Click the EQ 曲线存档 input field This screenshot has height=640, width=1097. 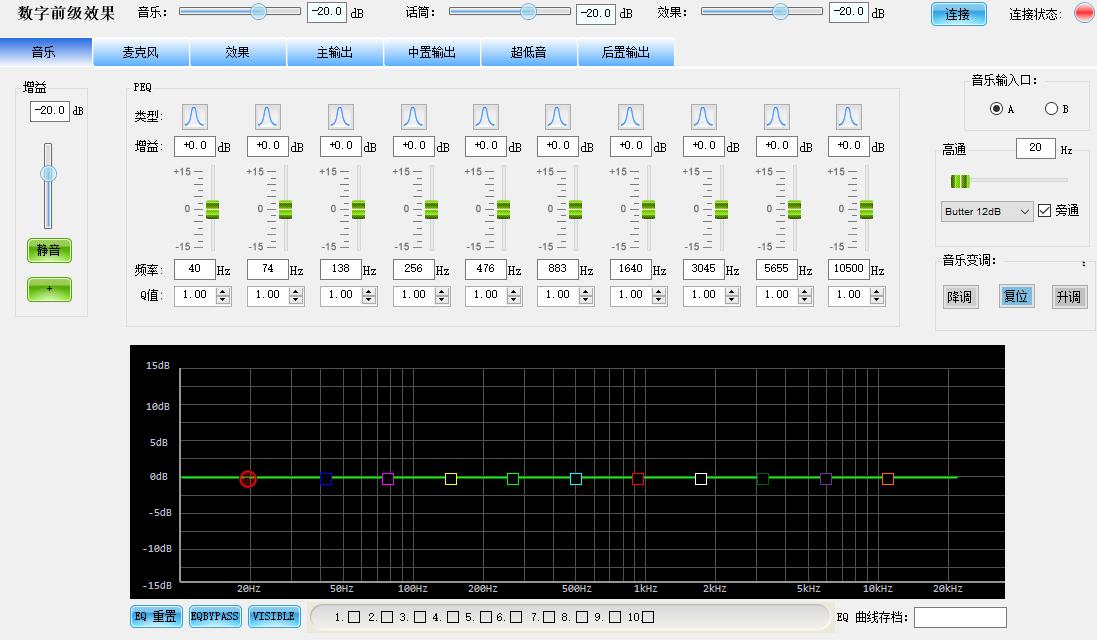tap(960, 617)
